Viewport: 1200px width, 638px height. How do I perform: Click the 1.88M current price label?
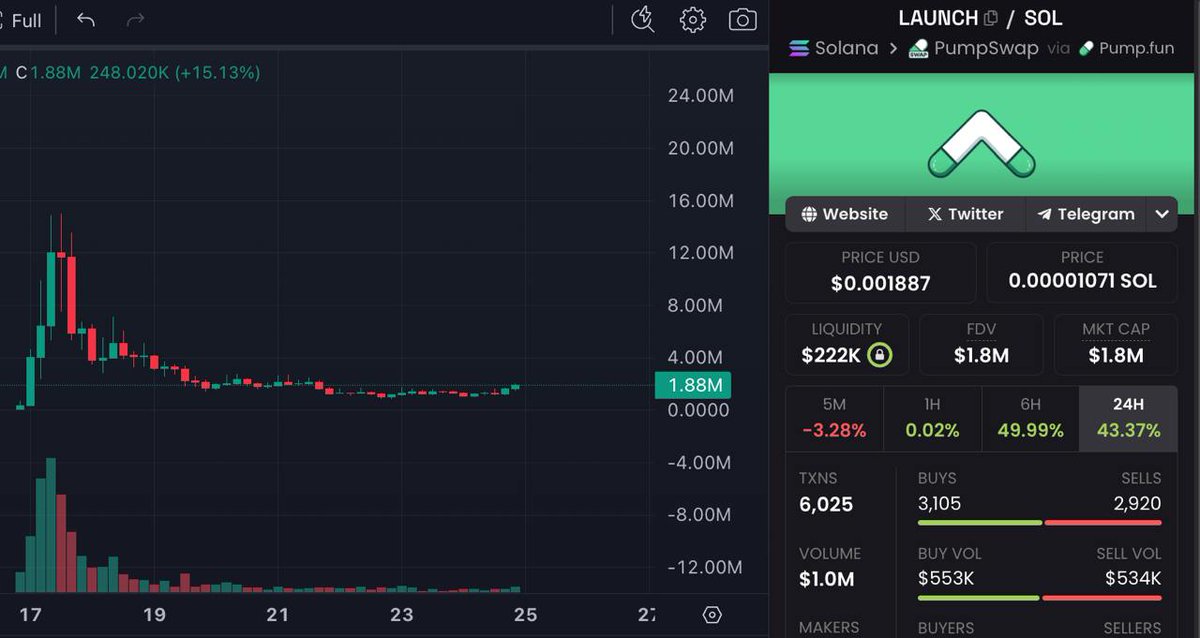coord(693,385)
